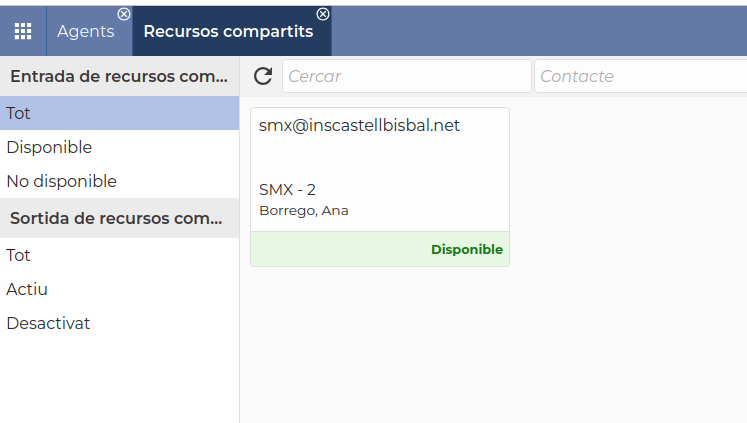747x423 pixels.
Task: Filter incoming resources by Disponible
Action: tap(49, 147)
